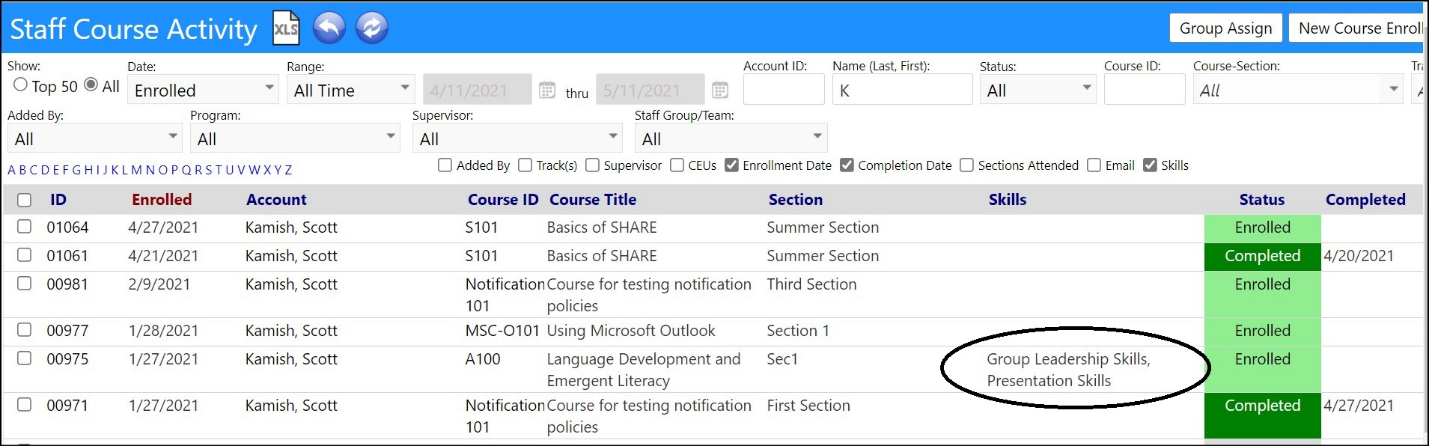
Task: Click Completed status for ID 01061
Action: tap(1262, 256)
